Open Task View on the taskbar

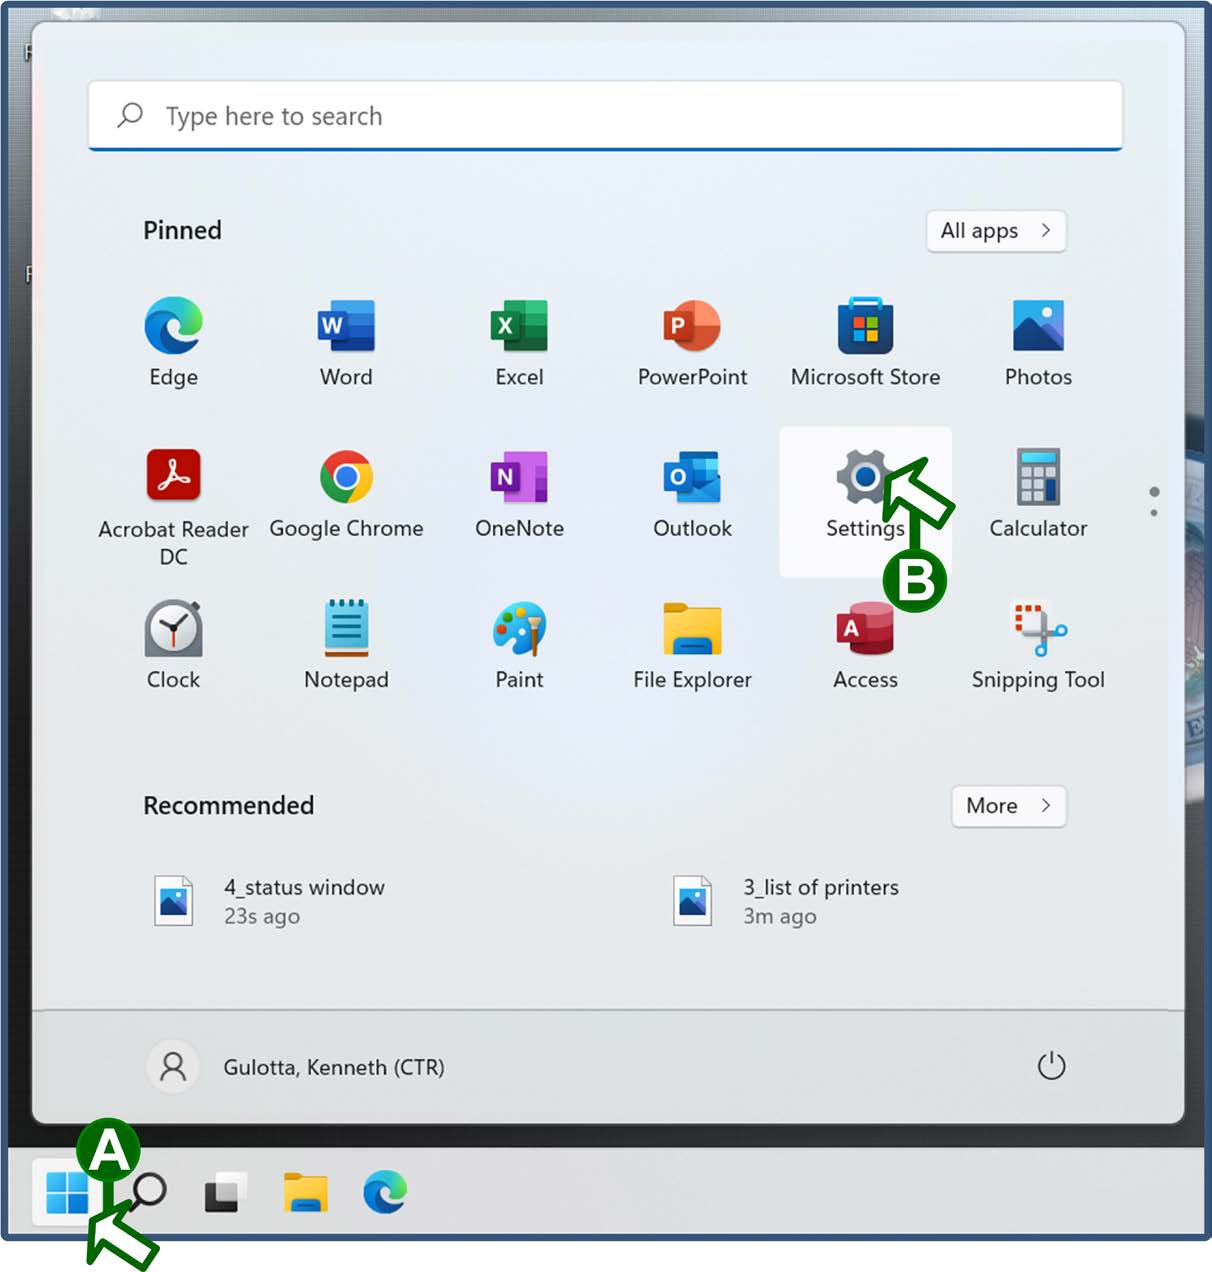(x=226, y=1192)
